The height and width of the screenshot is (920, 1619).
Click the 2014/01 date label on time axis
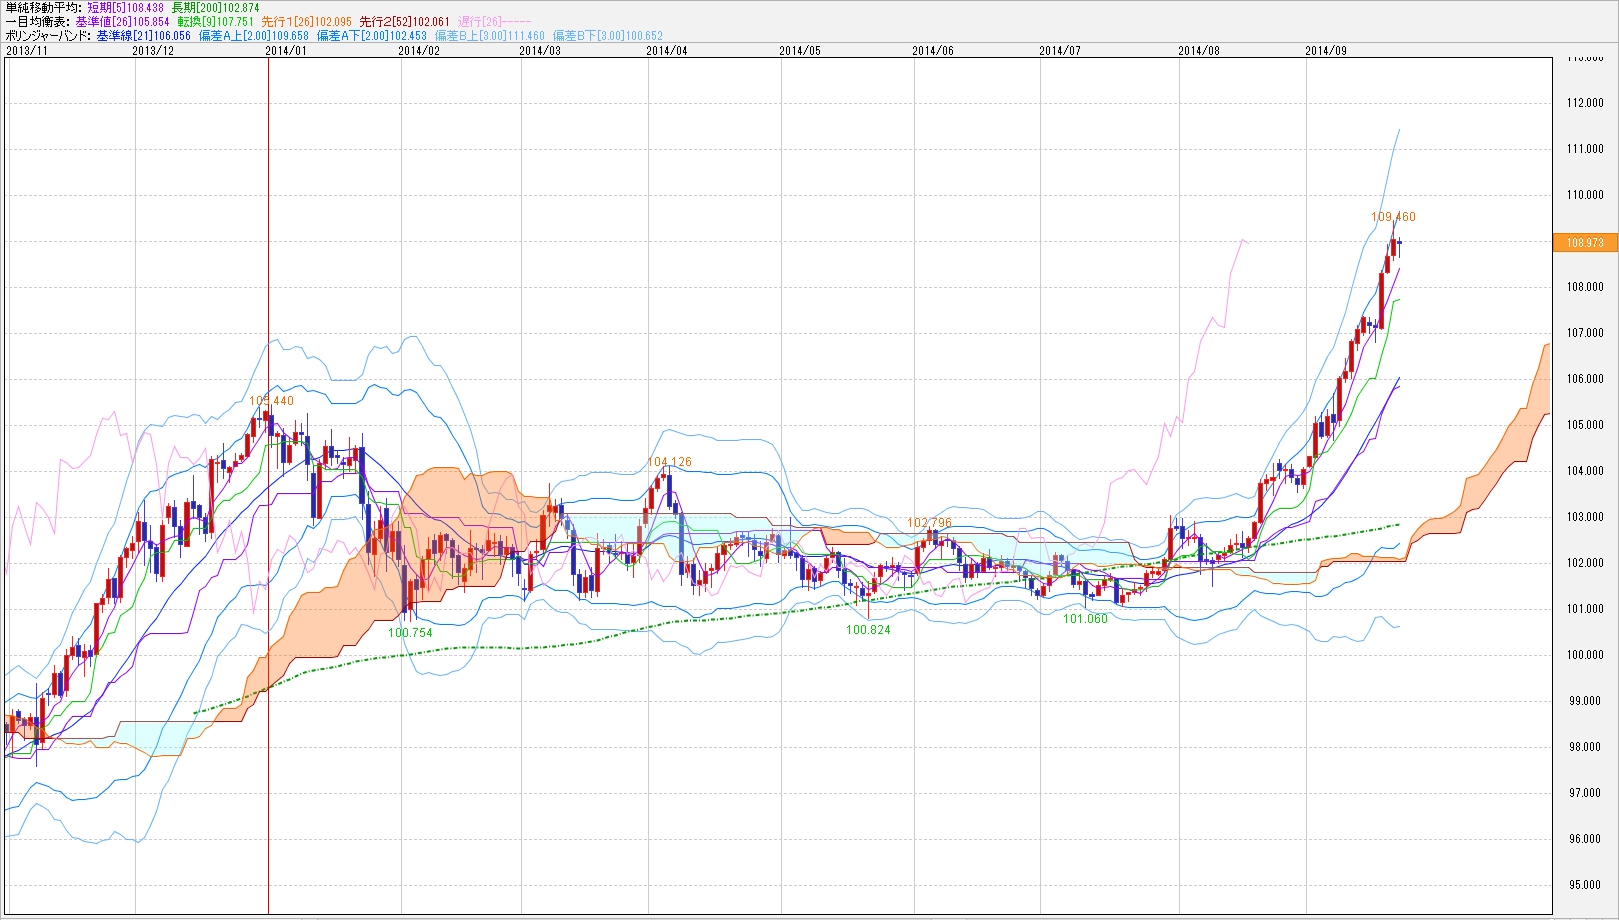(286, 51)
